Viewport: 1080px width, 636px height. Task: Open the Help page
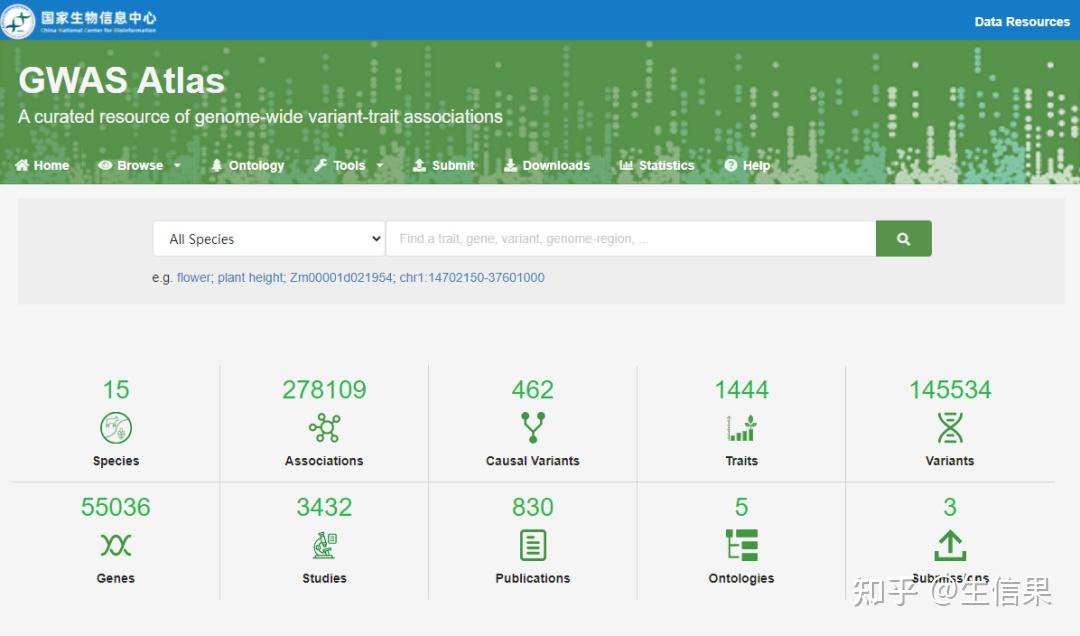tap(747, 165)
